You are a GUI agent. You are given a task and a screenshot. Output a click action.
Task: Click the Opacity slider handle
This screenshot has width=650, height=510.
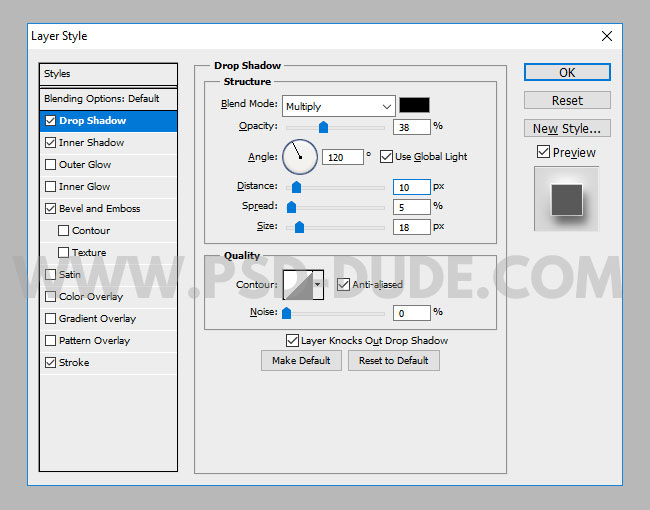pyautogui.click(x=323, y=127)
